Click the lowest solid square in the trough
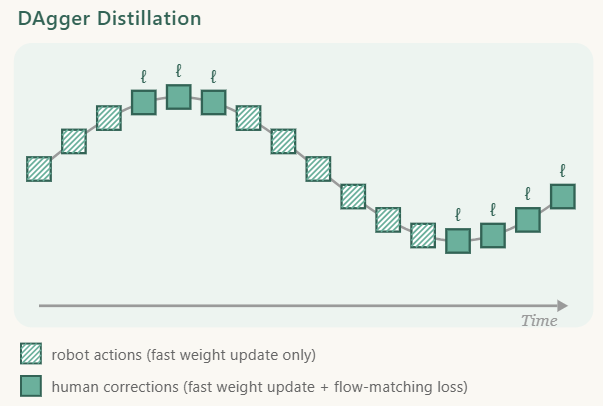 click(x=458, y=241)
